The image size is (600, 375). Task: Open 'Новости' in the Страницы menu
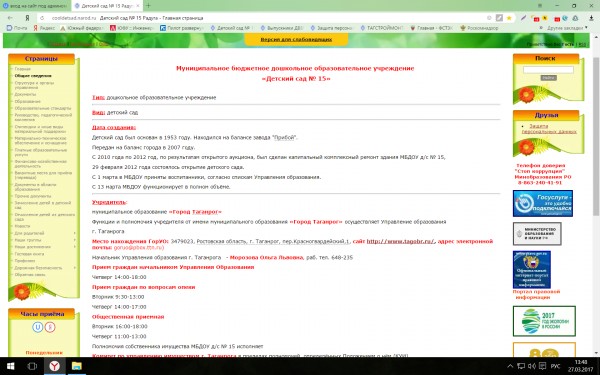coord(22,226)
